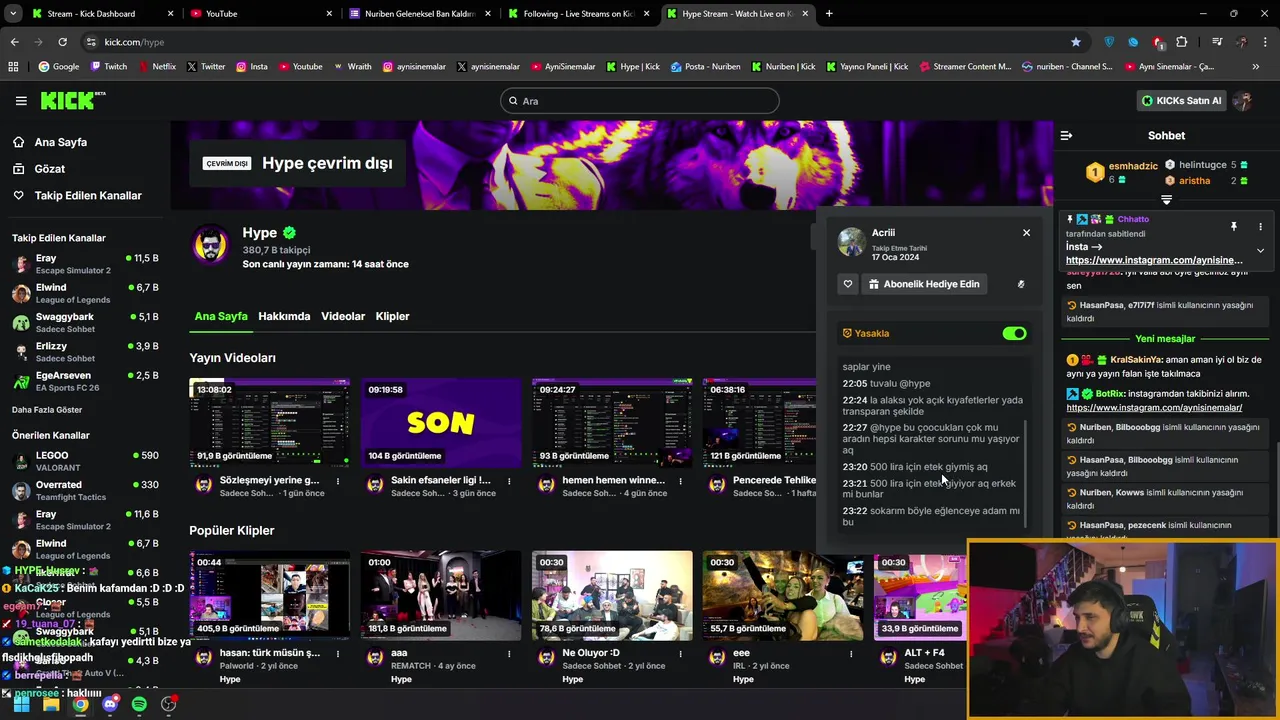The width and height of the screenshot is (1280, 720).
Task: Open options for Sakin efsaneler ligi video
Action: [x=509, y=481]
